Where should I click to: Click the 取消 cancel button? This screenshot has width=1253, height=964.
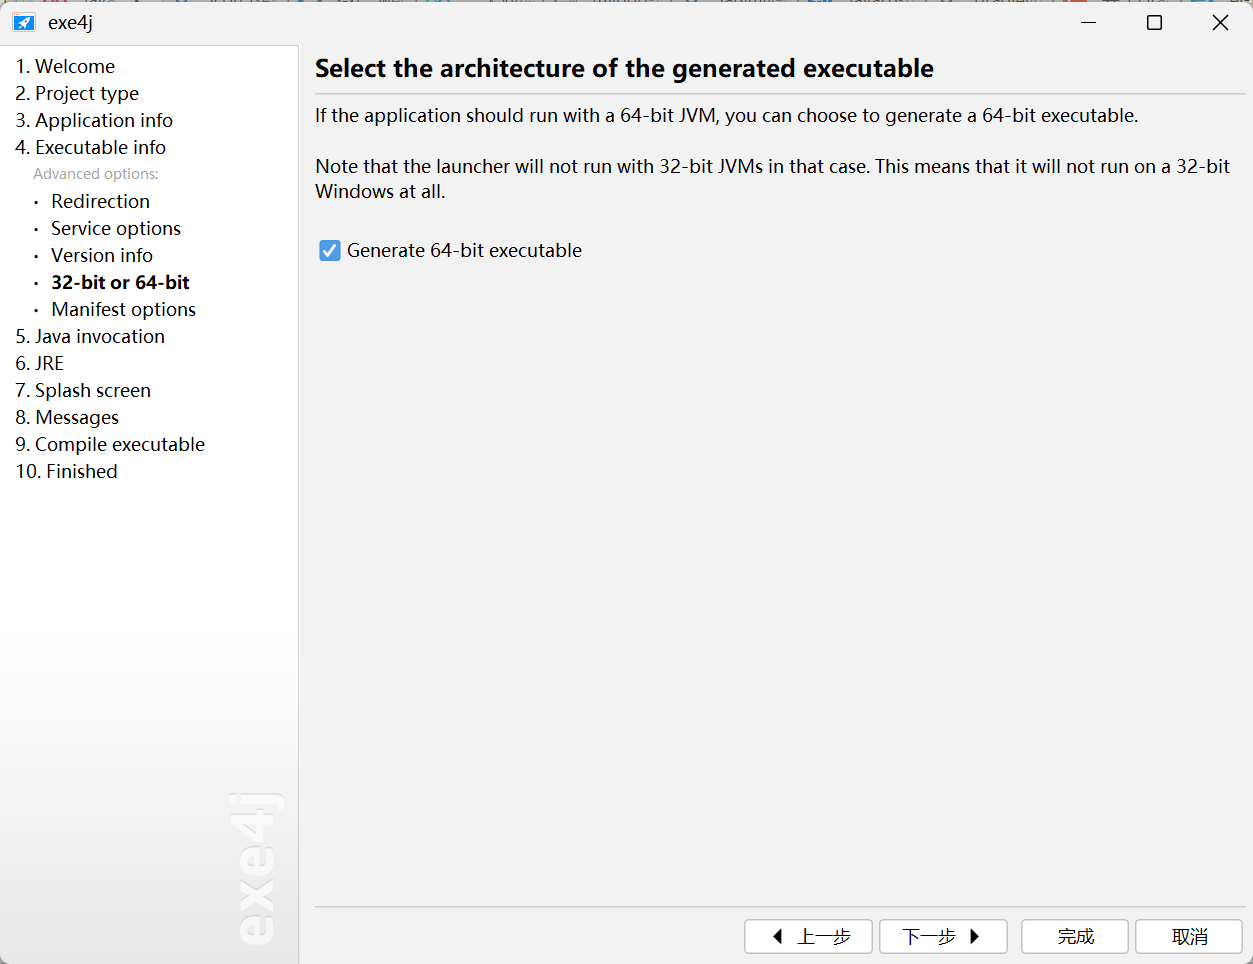click(1189, 937)
